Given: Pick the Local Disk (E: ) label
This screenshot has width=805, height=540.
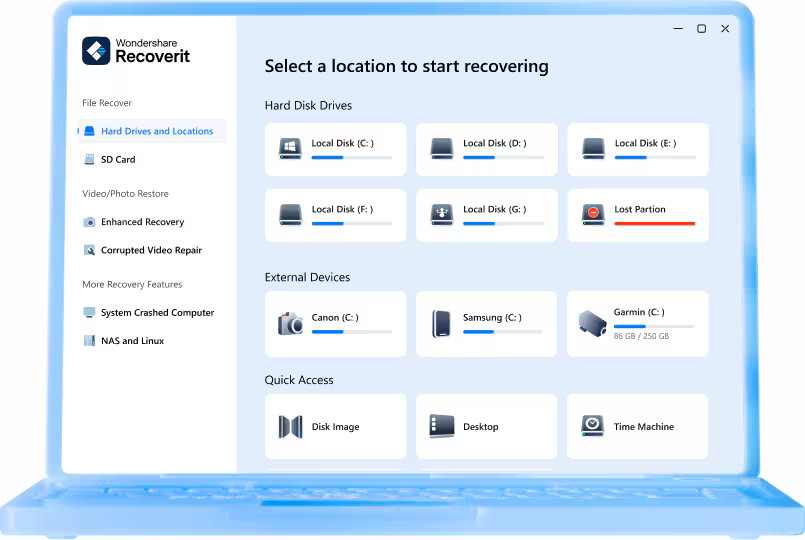Looking at the screenshot, I should coord(645,143).
